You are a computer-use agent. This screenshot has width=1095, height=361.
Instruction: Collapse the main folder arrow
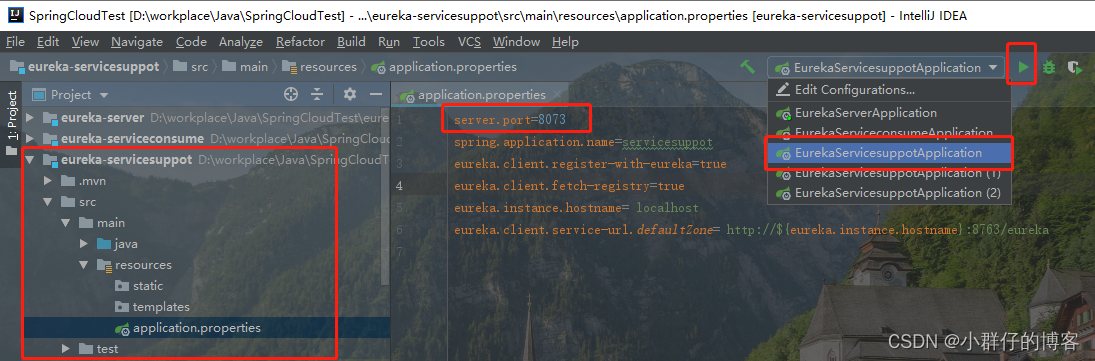[66, 223]
